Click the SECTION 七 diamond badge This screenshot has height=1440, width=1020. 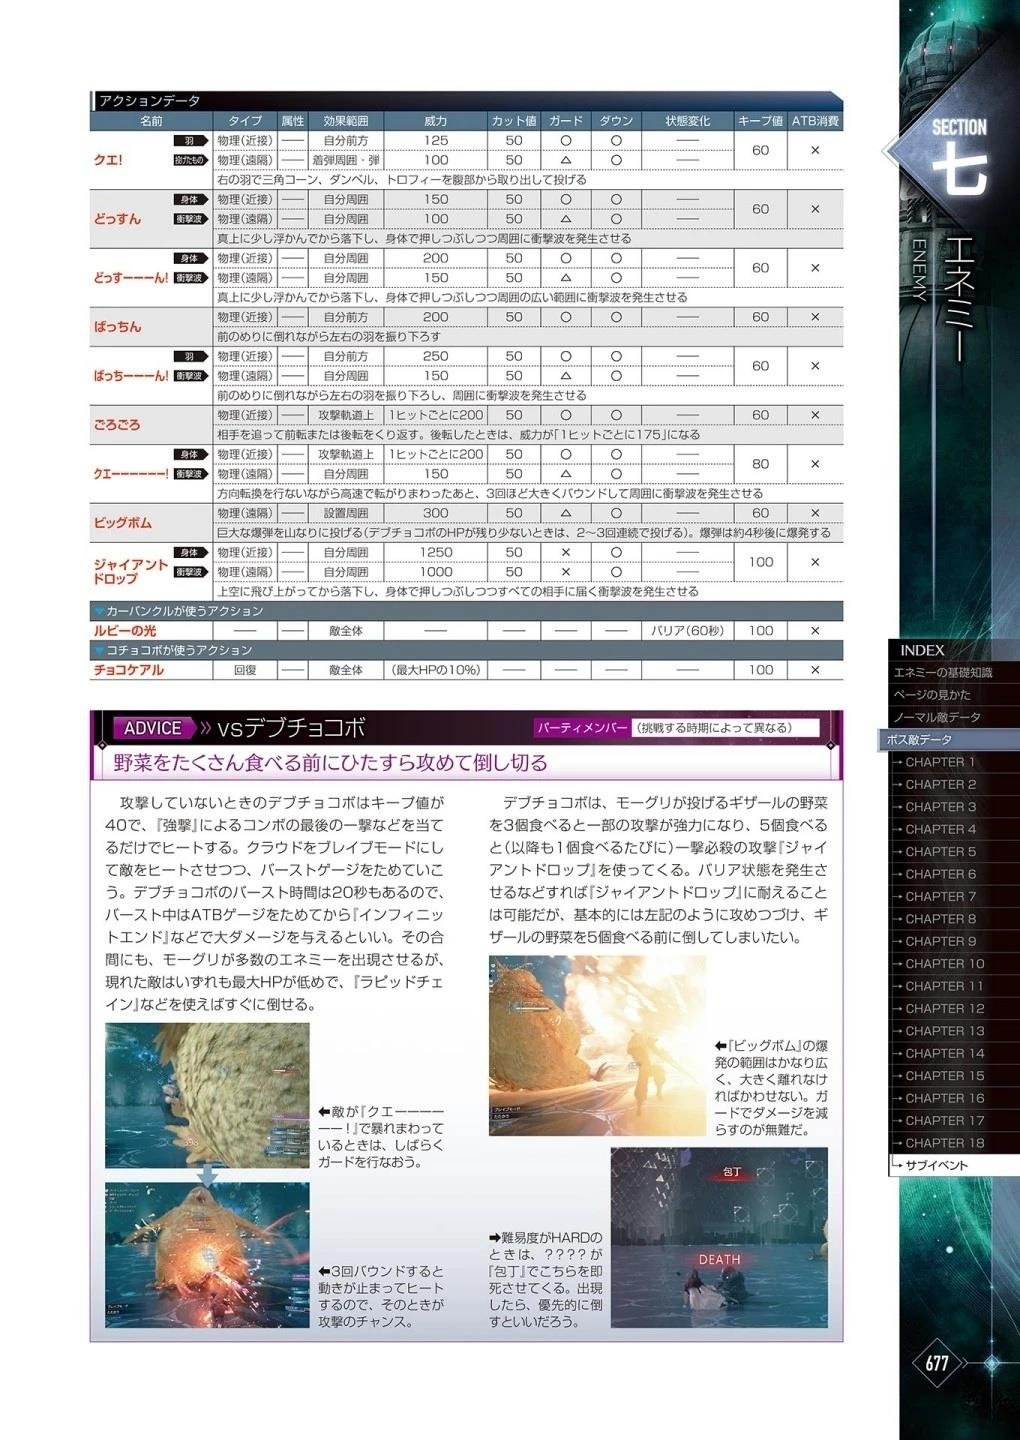[x=958, y=153]
